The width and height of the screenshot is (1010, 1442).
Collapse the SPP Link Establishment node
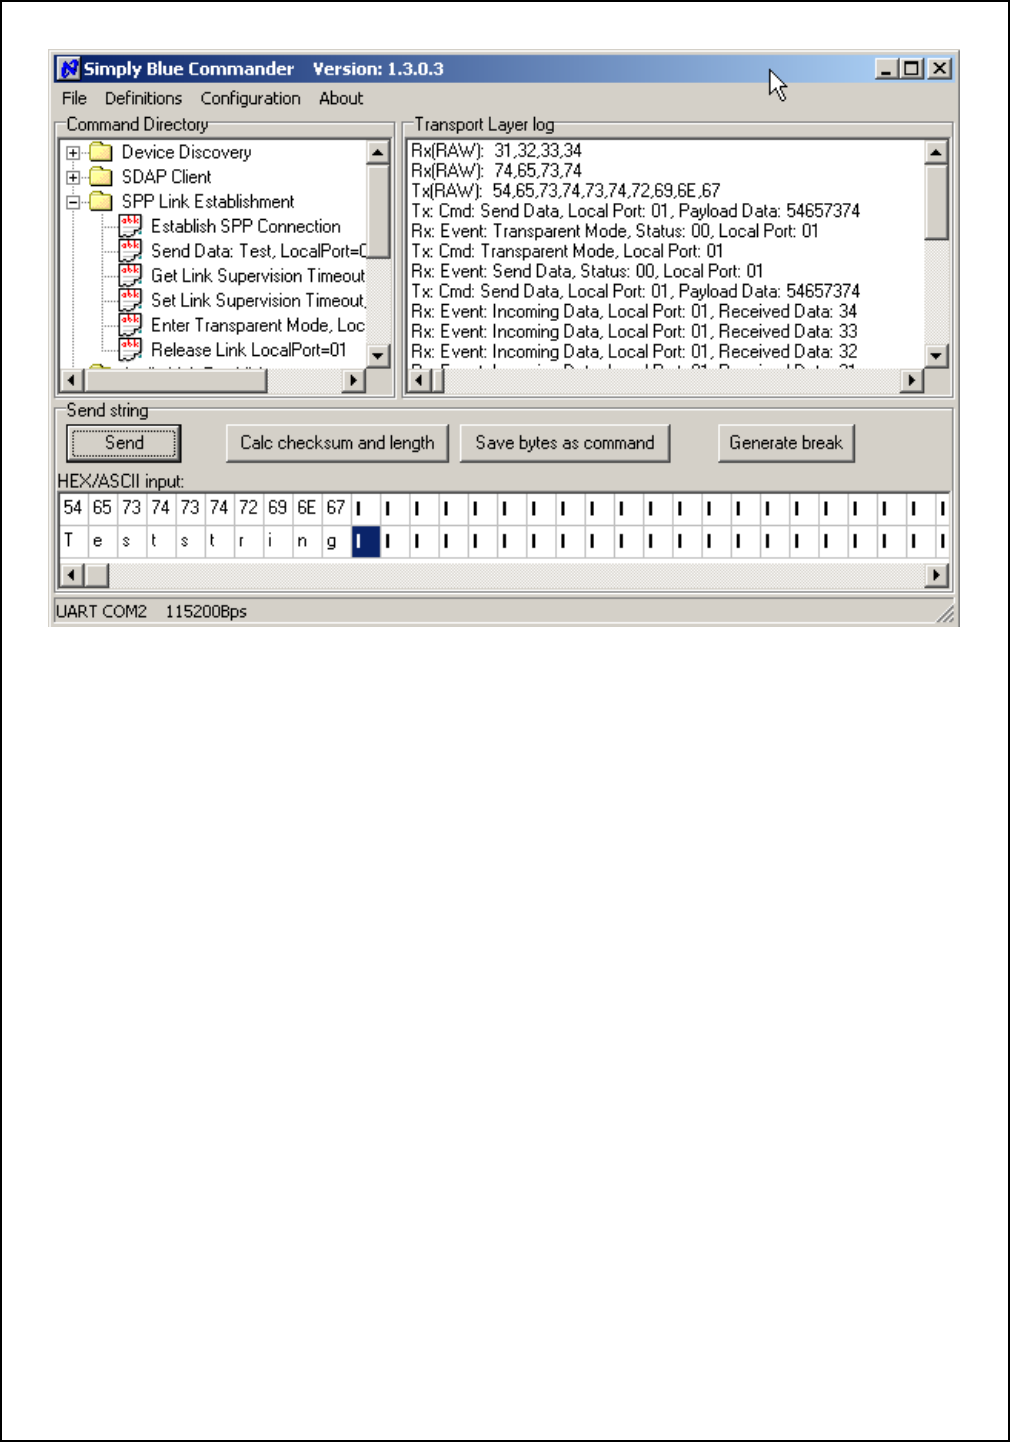click(x=73, y=202)
